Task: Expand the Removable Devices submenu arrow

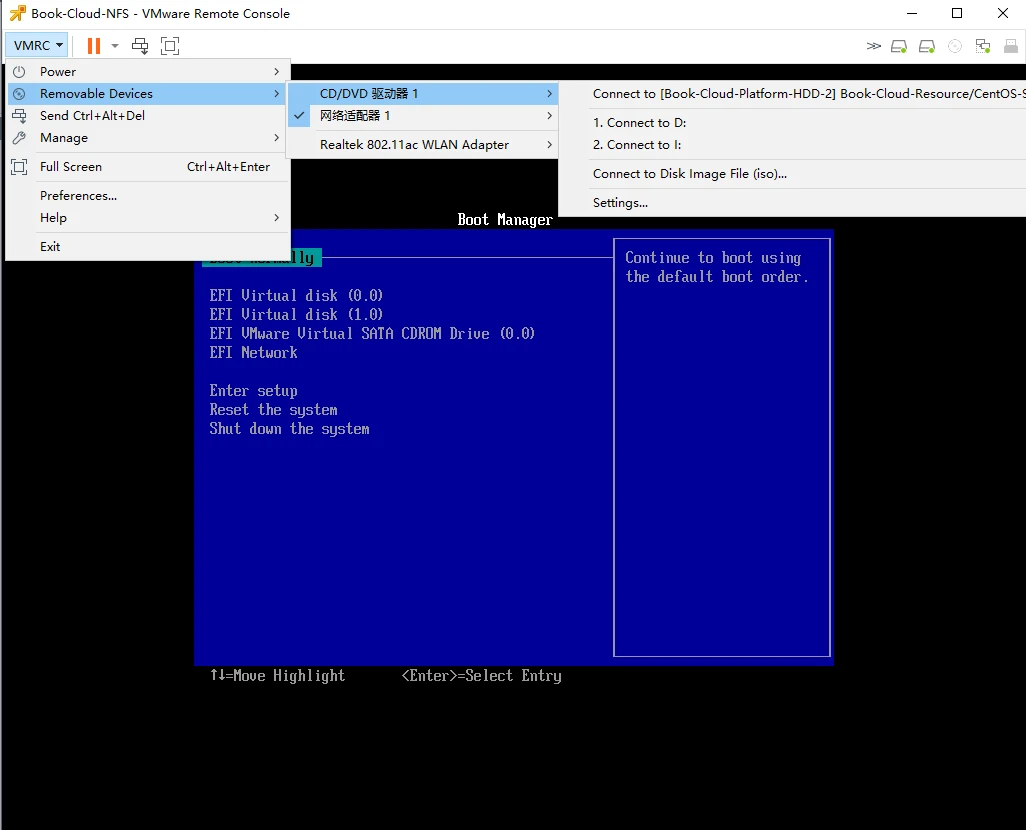Action: pyautogui.click(x=277, y=94)
